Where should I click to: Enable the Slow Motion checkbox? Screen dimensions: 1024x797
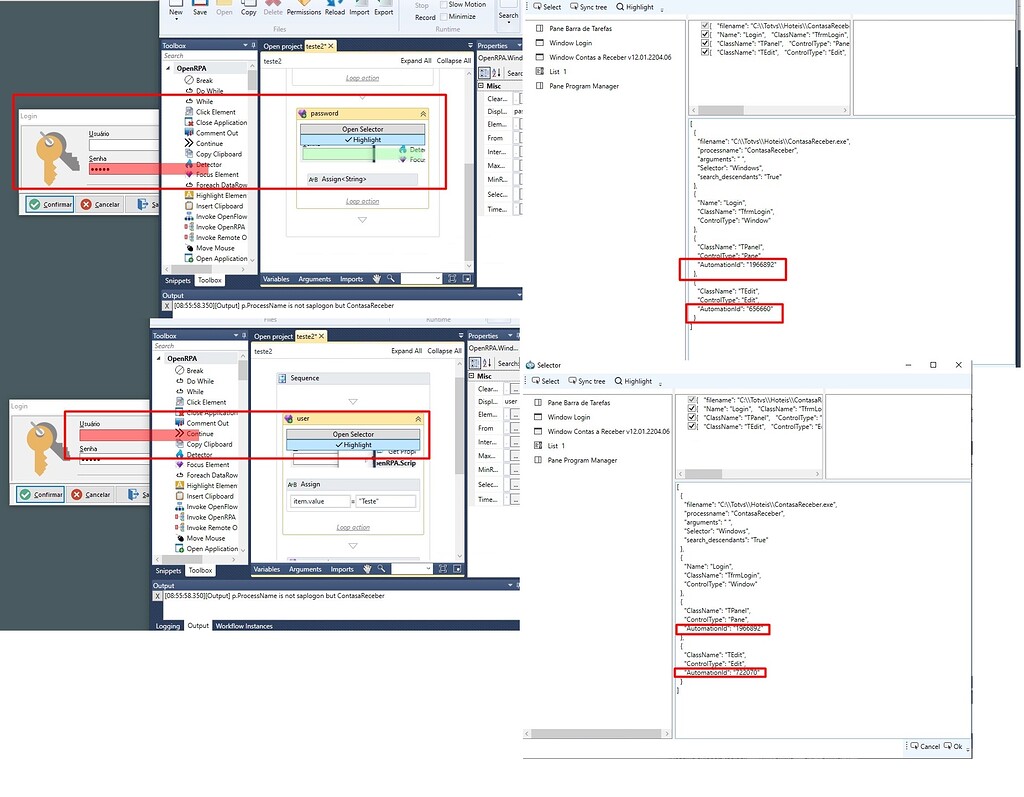point(445,5)
